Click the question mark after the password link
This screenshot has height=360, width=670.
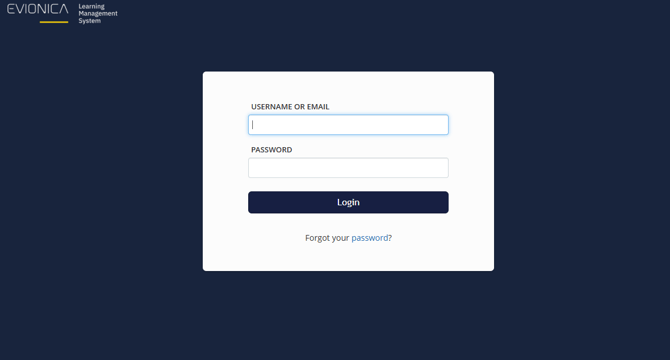coord(390,238)
